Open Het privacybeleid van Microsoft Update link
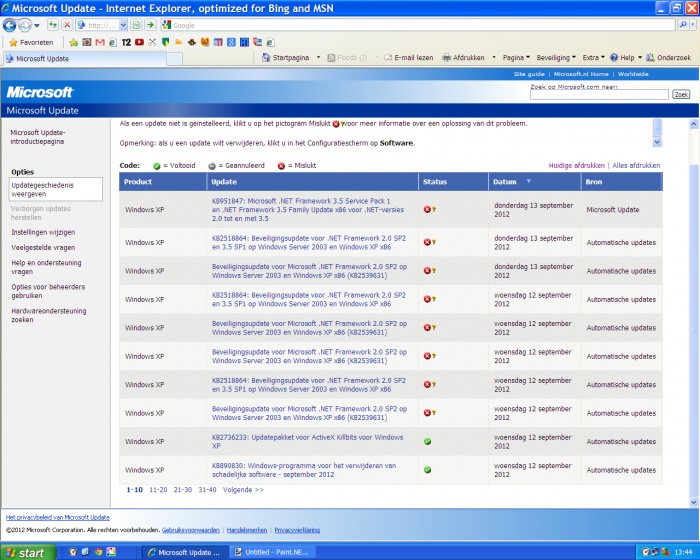Viewport: 700px width, 560px height. tap(58, 517)
